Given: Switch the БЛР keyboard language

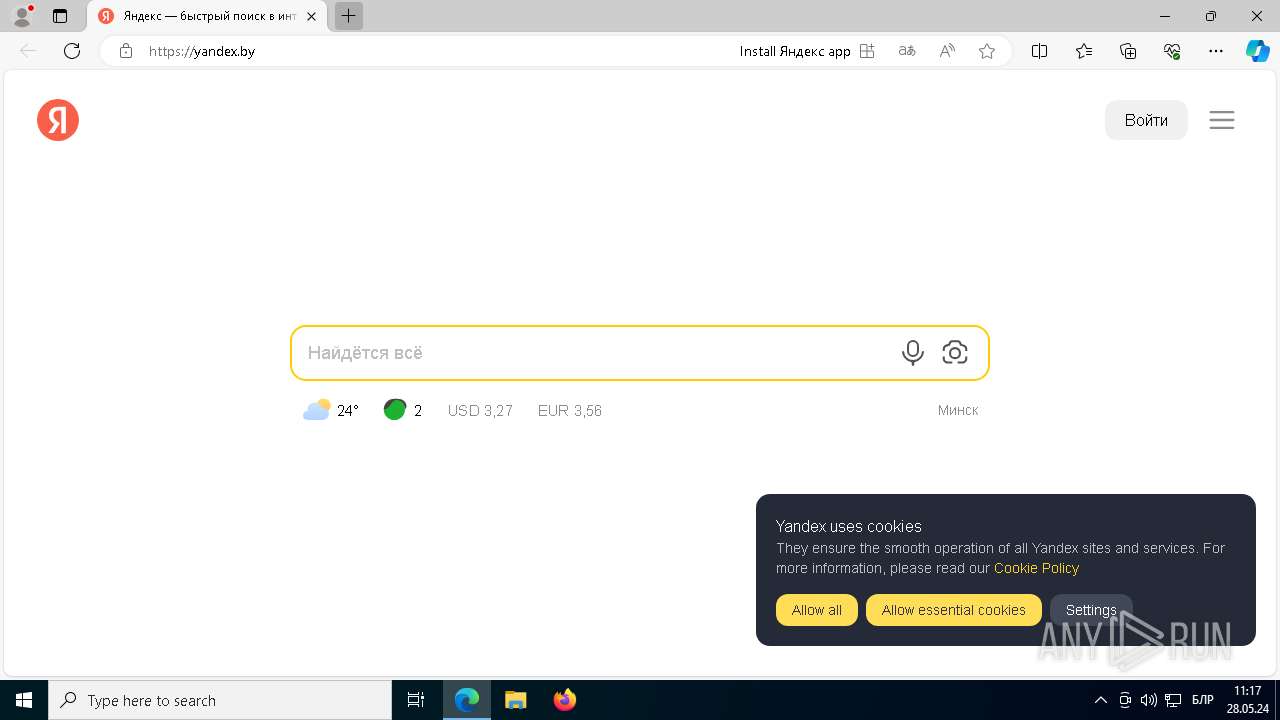Looking at the screenshot, I should coord(1203,700).
